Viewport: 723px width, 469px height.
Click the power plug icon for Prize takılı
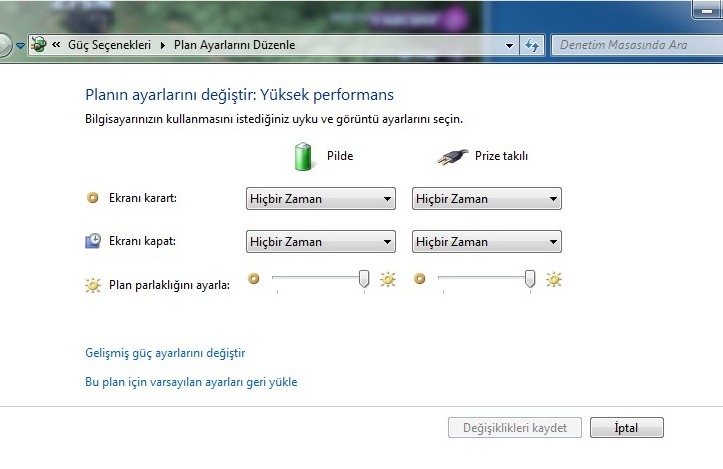point(453,157)
